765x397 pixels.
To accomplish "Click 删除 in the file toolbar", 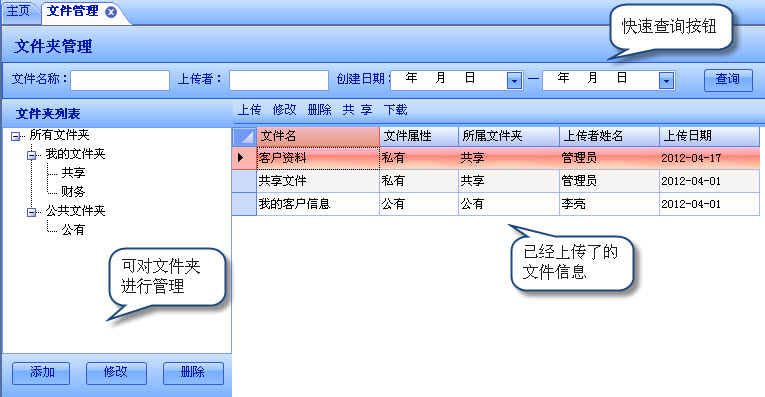I will pyautogui.click(x=320, y=110).
